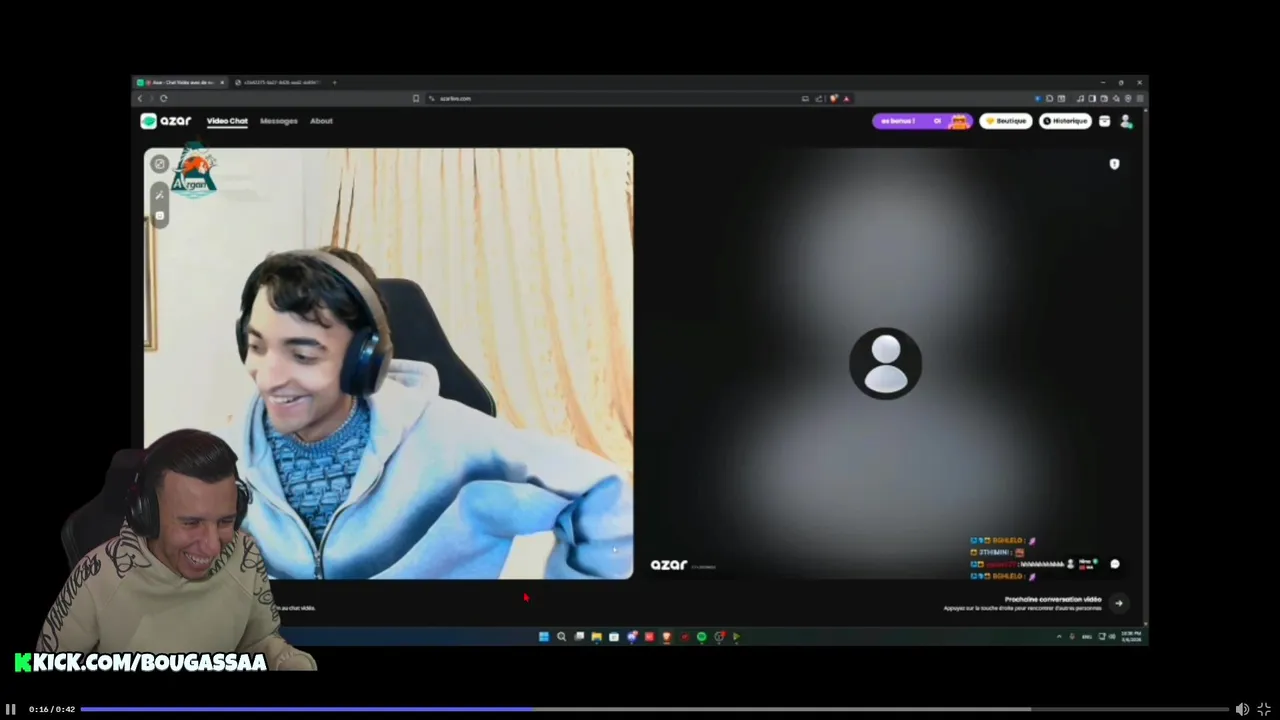Open the Windows Start menu
Image resolution: width=1280 pixels, height=720 pixels.
point(544,637)
